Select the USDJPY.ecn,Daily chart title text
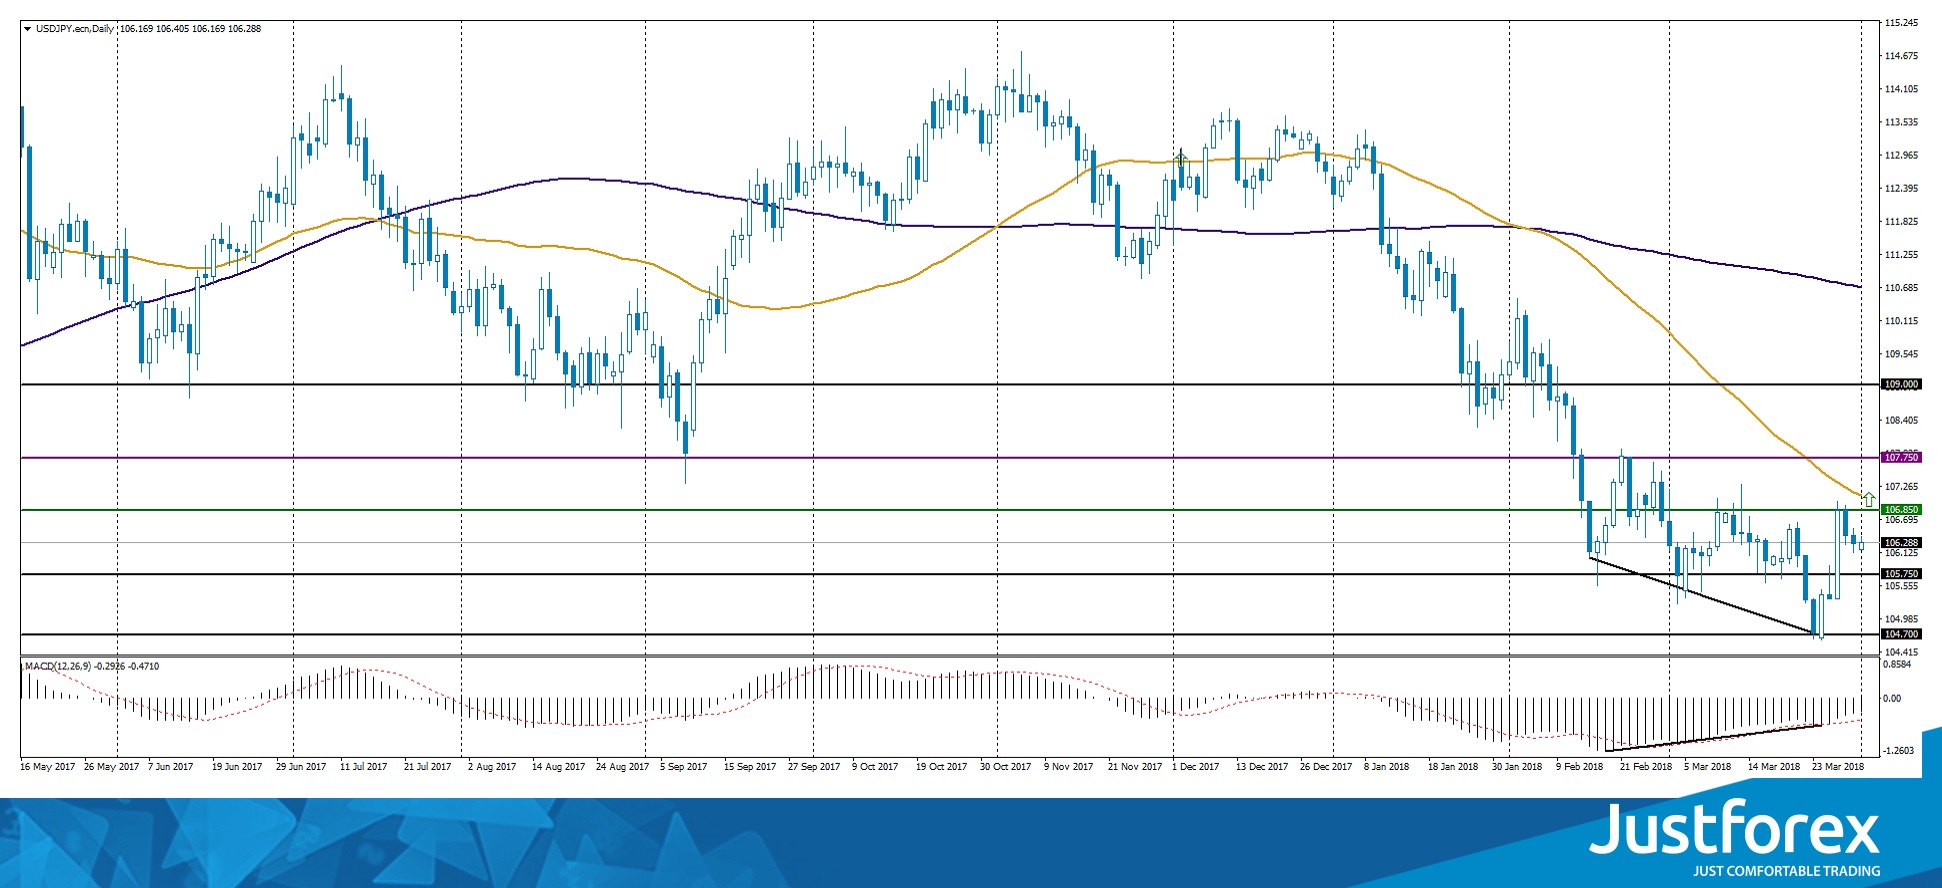This screenshot has width=1942, height=888. (75, 29)
